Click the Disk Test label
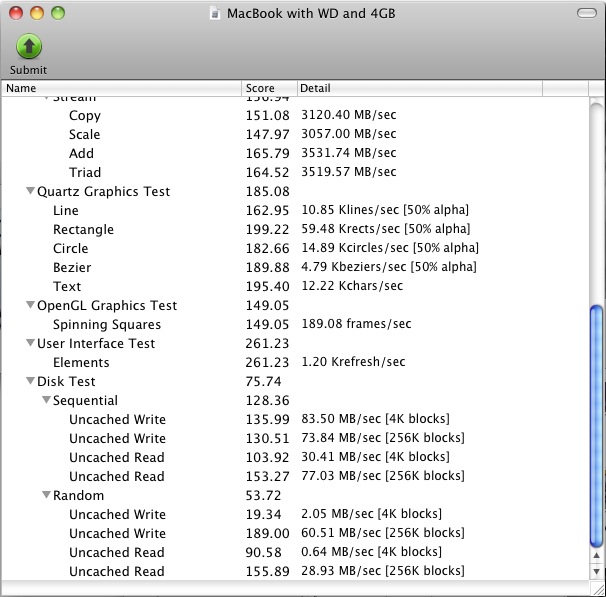Screen dimensions: 606x597 (66, 381)
